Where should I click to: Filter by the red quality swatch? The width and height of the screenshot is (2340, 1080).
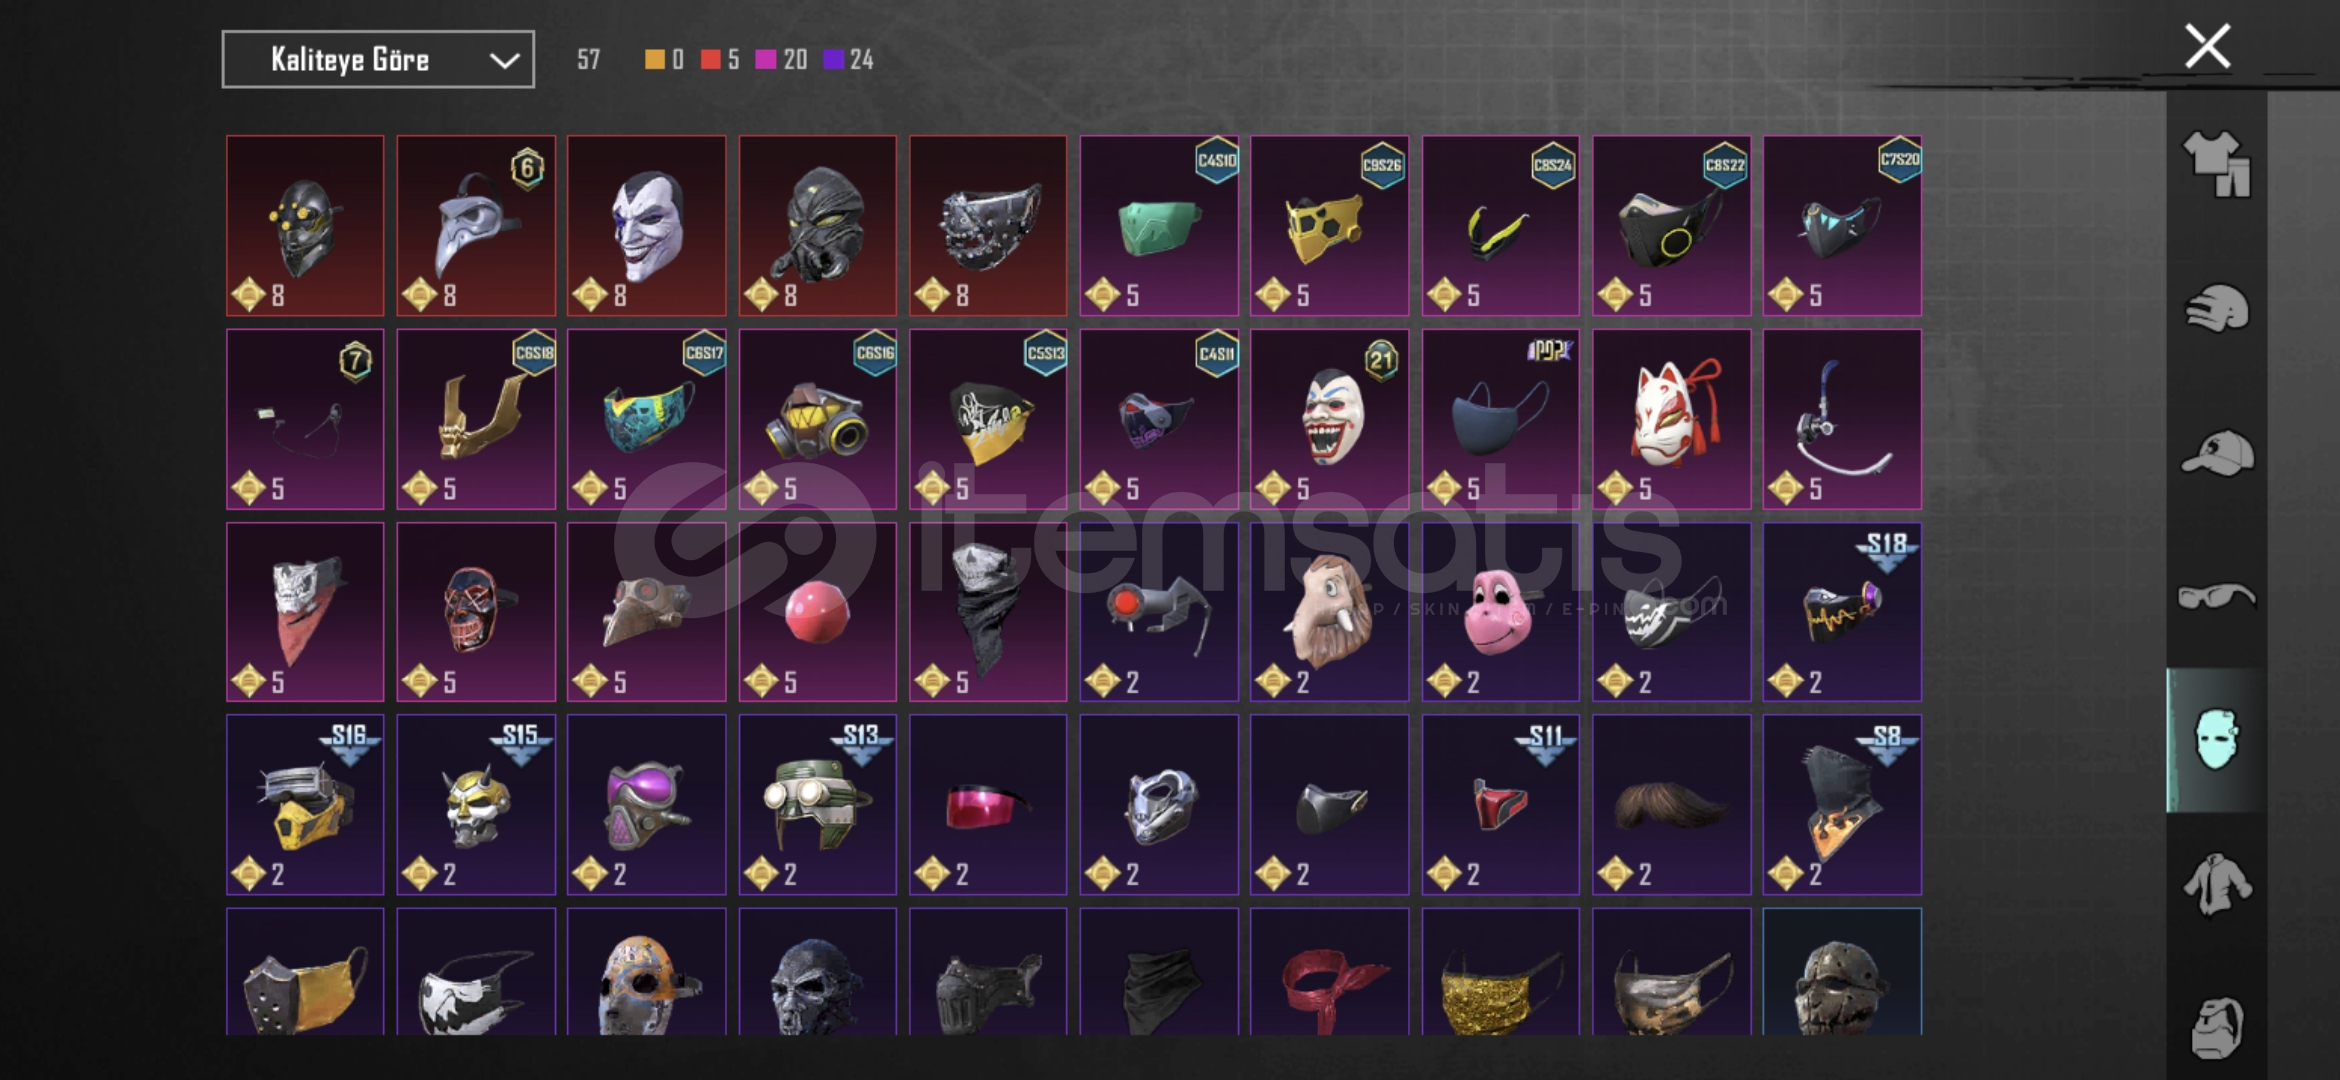pos(711,60)
